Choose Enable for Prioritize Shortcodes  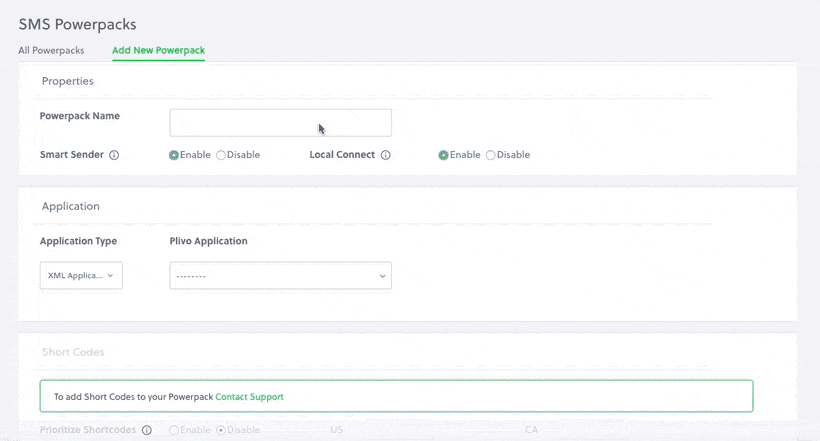click(x=174, y=431)
